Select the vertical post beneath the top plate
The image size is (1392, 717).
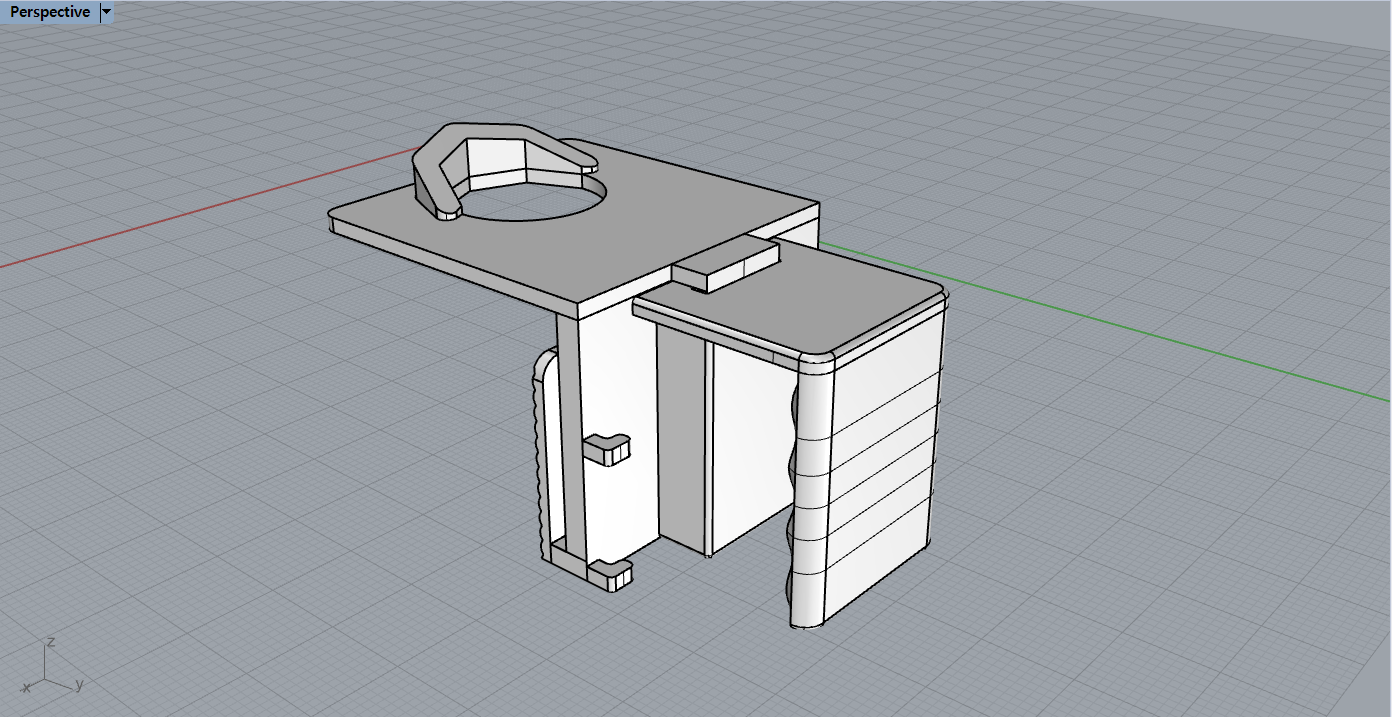(570, 430)
